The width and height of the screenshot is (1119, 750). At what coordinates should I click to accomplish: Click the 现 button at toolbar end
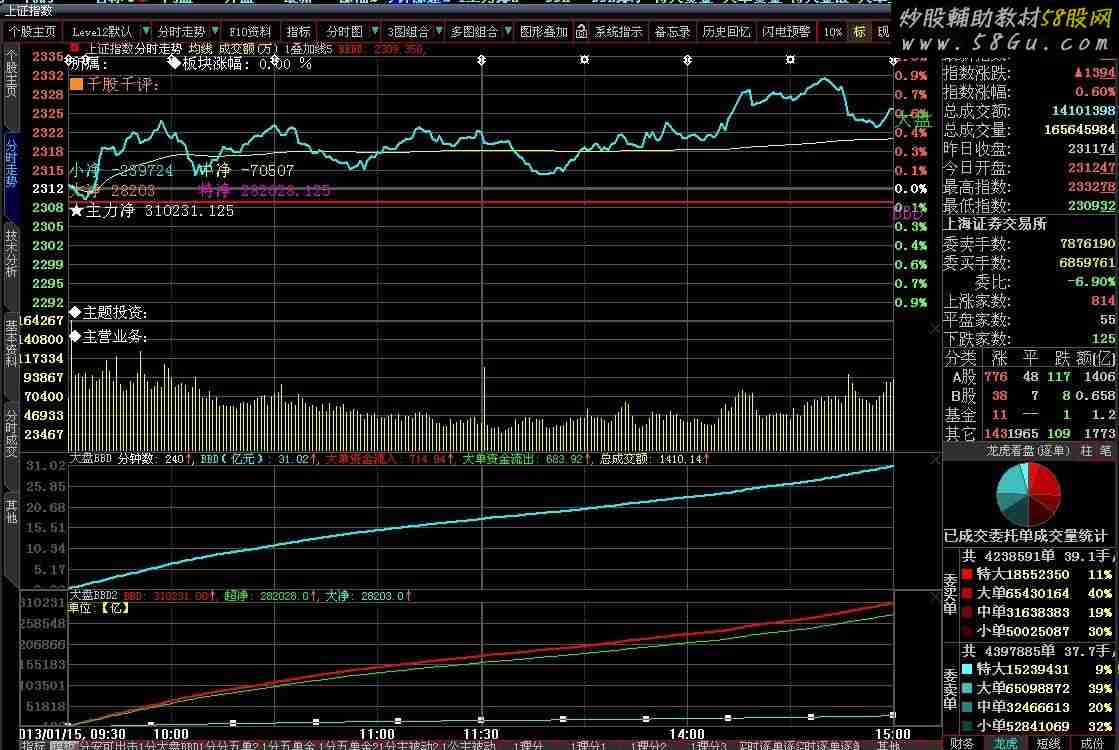pyautogui.click(x=883, y=32)
